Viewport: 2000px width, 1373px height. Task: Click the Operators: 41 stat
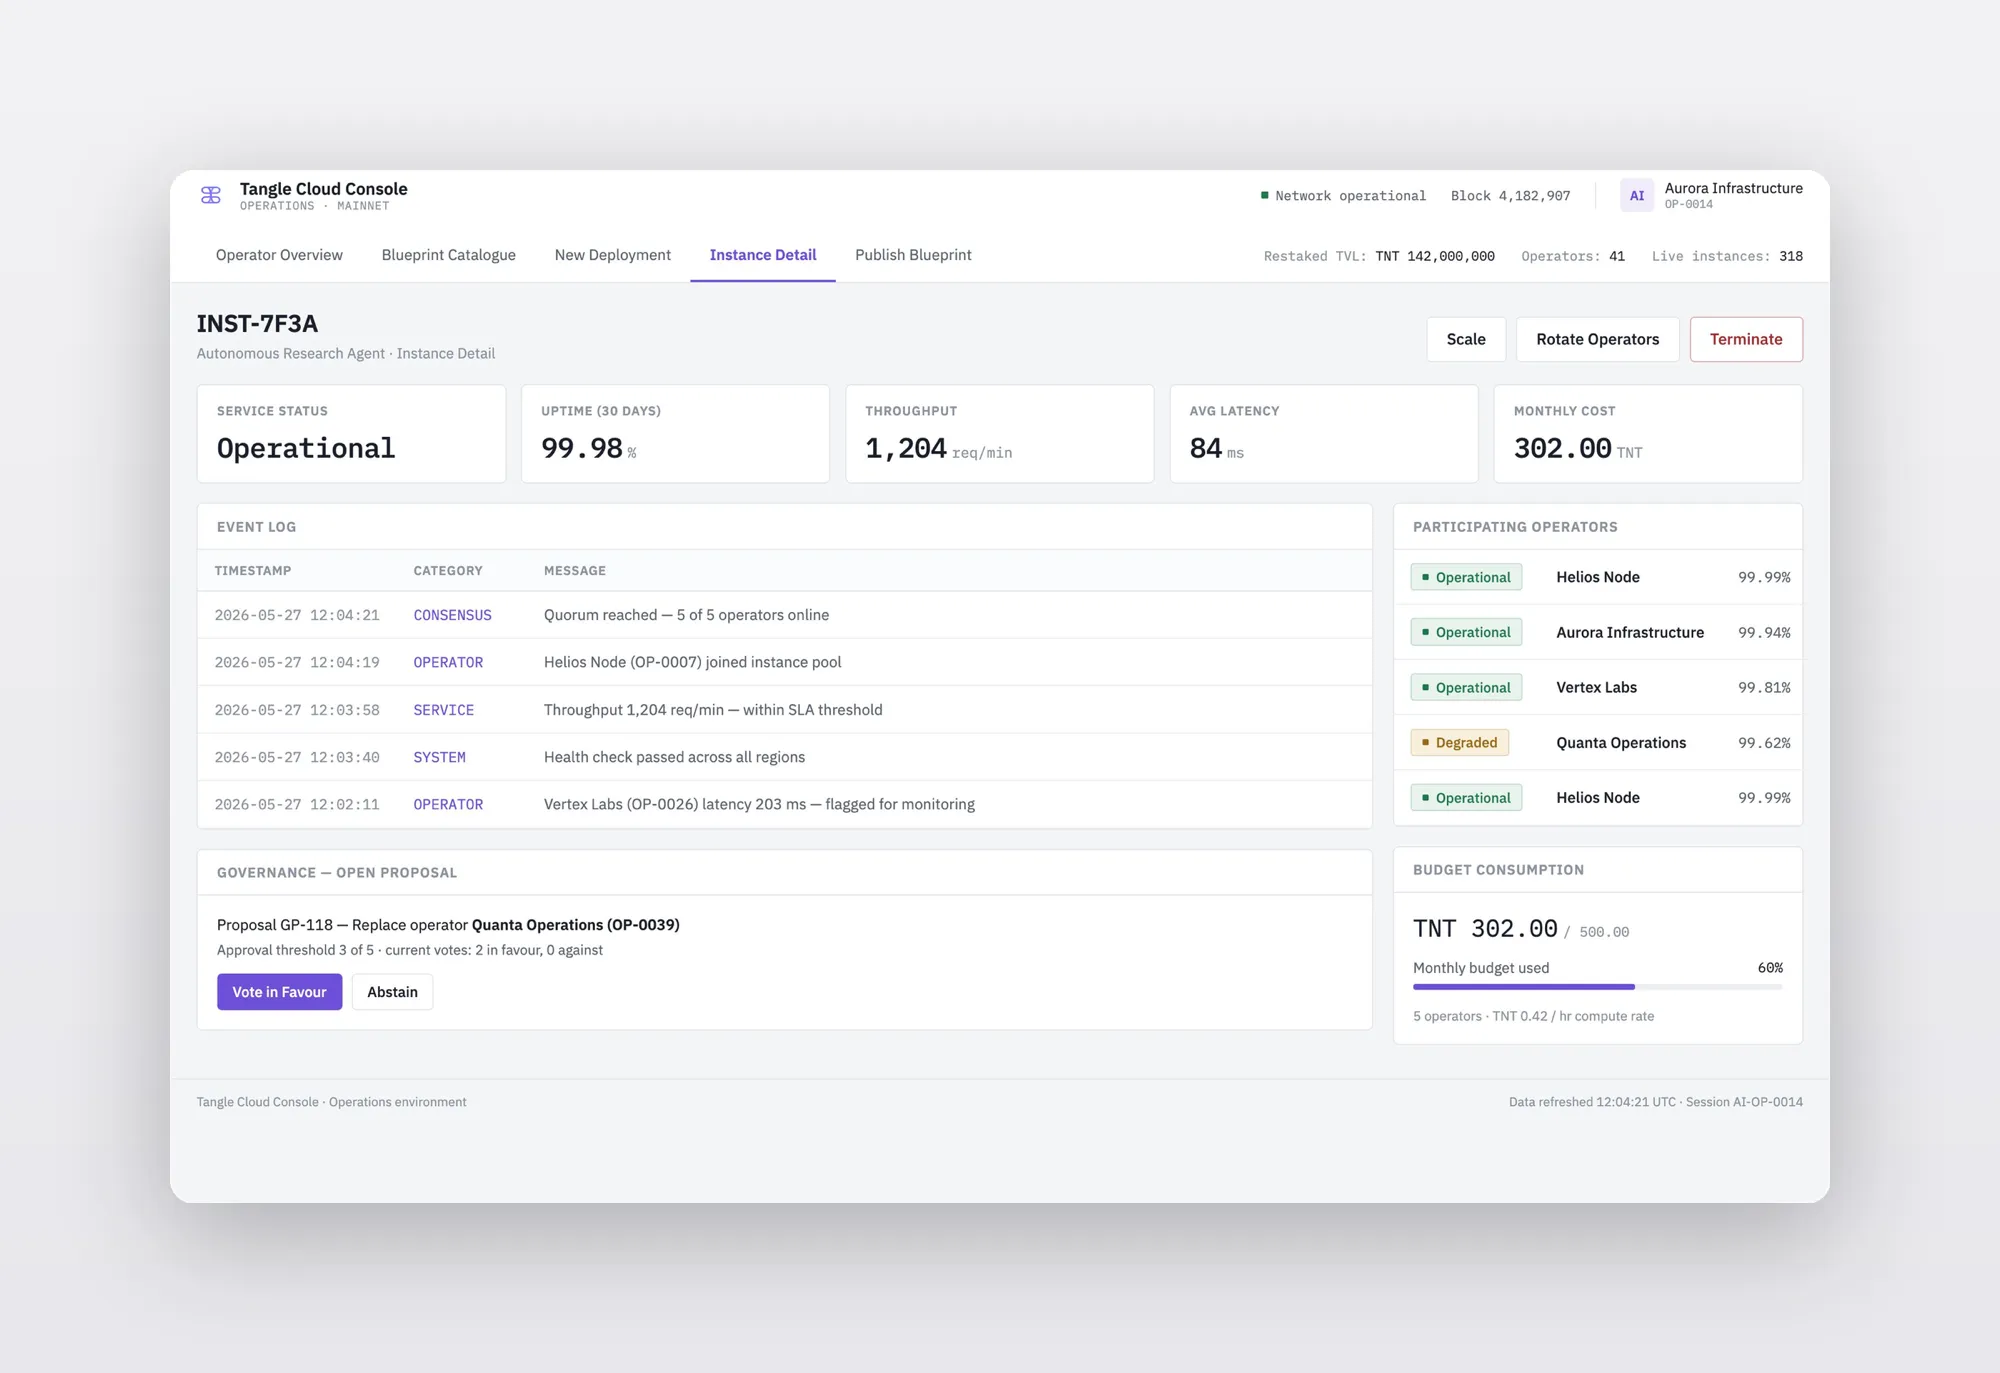[x=1573, y=256]
